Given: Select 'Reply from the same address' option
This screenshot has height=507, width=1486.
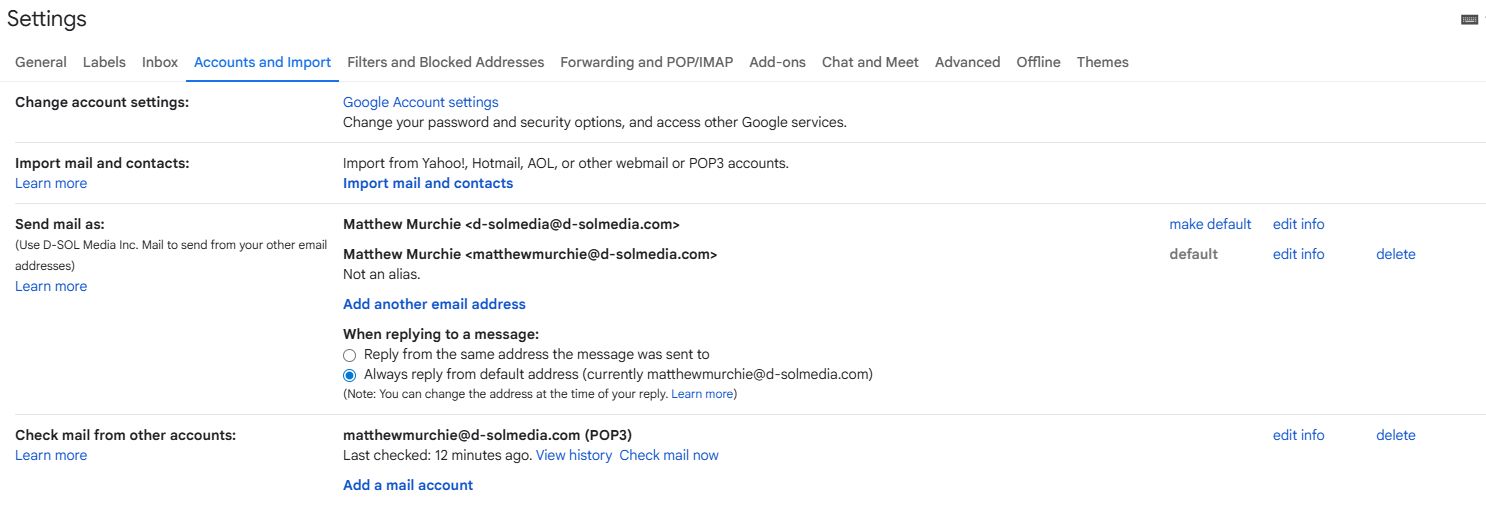Looking at the screenshot, I should pos(349,355).
